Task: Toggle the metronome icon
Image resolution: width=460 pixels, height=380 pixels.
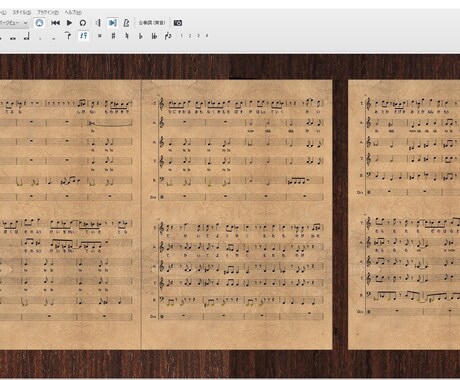Action: [x=126, y=23]
